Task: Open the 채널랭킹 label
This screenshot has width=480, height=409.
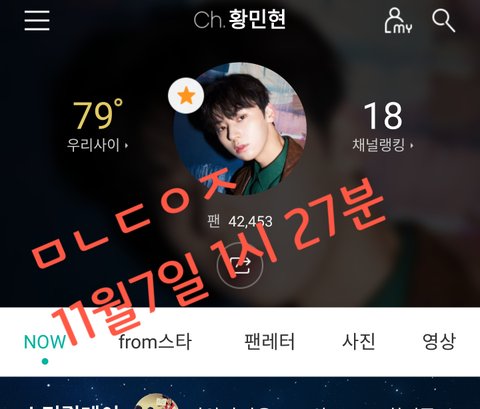Action: [379, 145]
